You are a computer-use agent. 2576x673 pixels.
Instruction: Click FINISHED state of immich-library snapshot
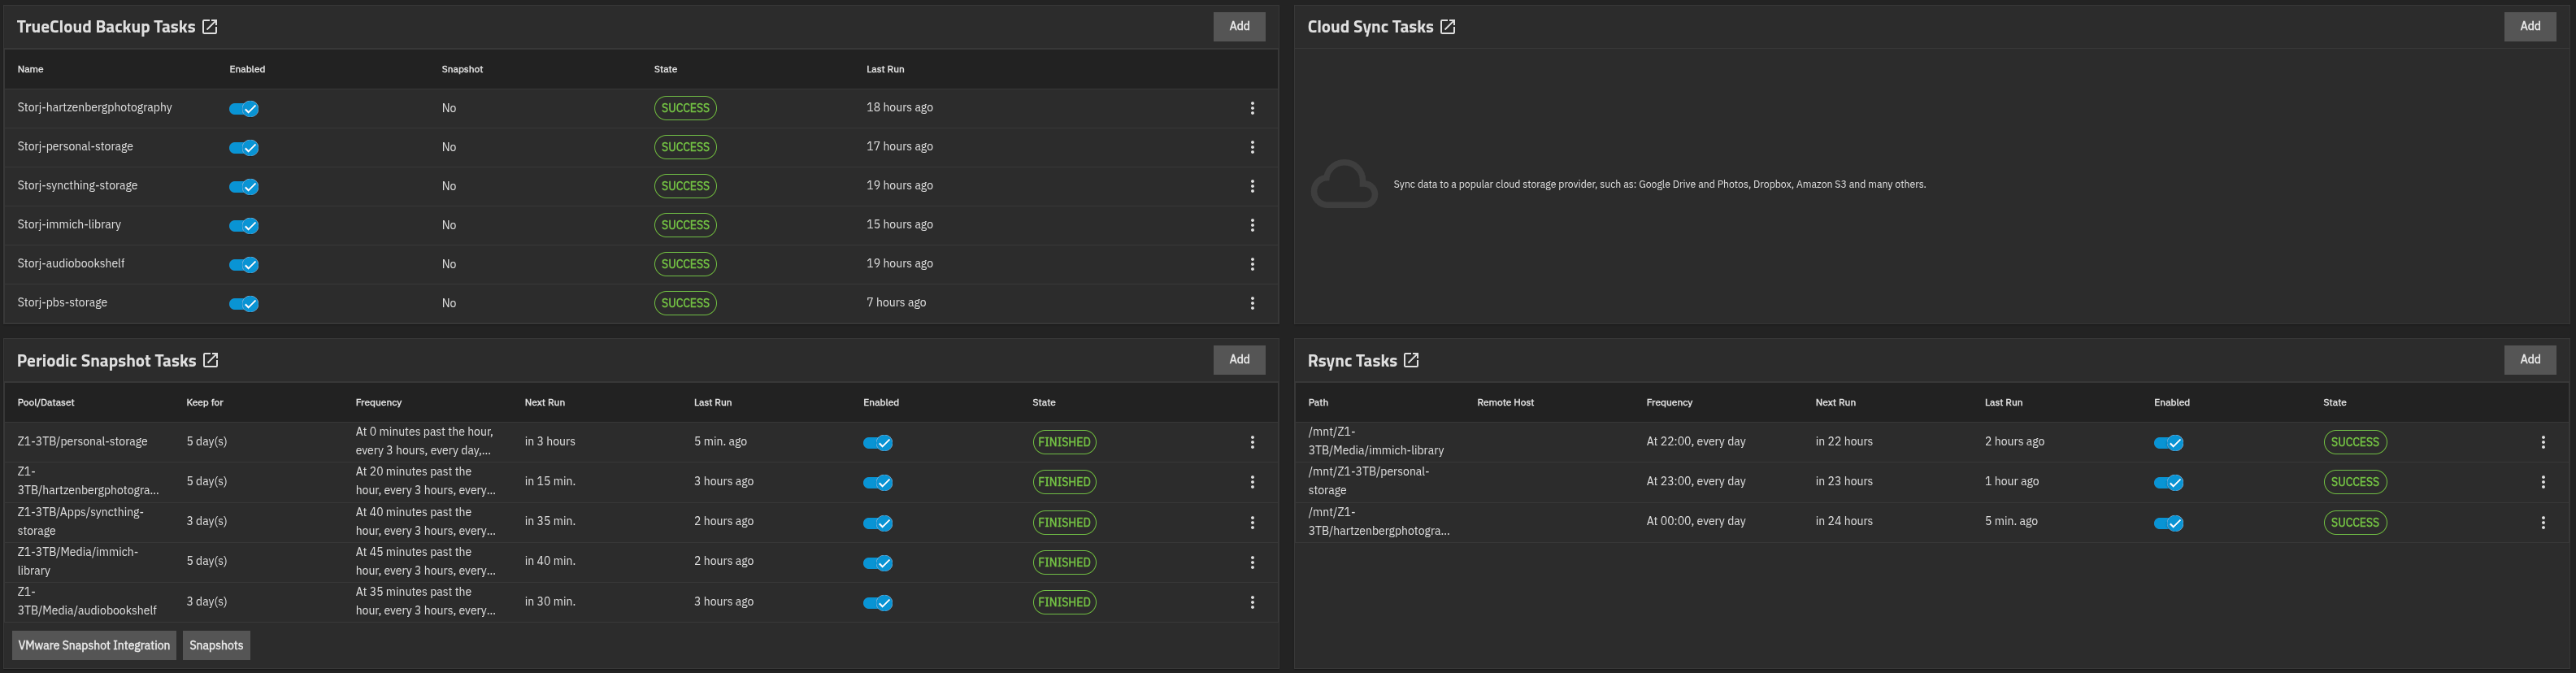tap(1064, 563)
